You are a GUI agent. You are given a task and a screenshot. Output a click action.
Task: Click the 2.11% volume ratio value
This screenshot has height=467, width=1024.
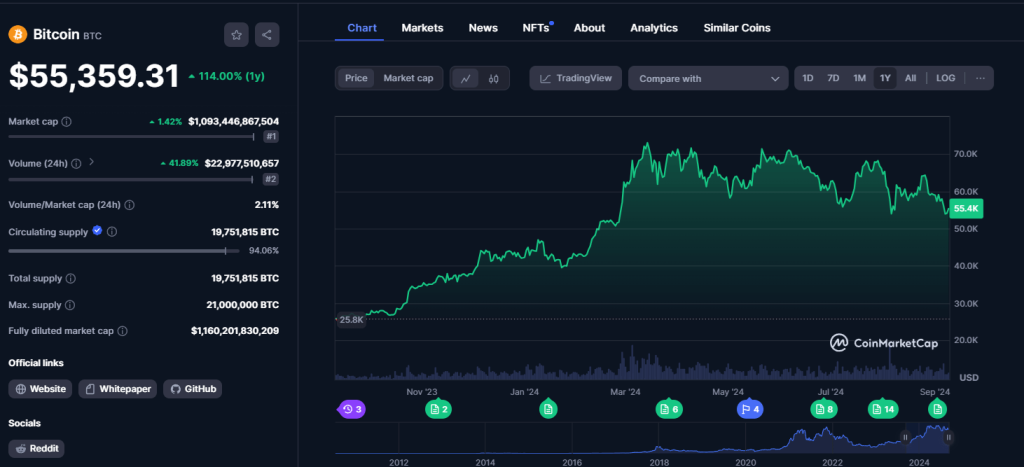click(267, 205)
